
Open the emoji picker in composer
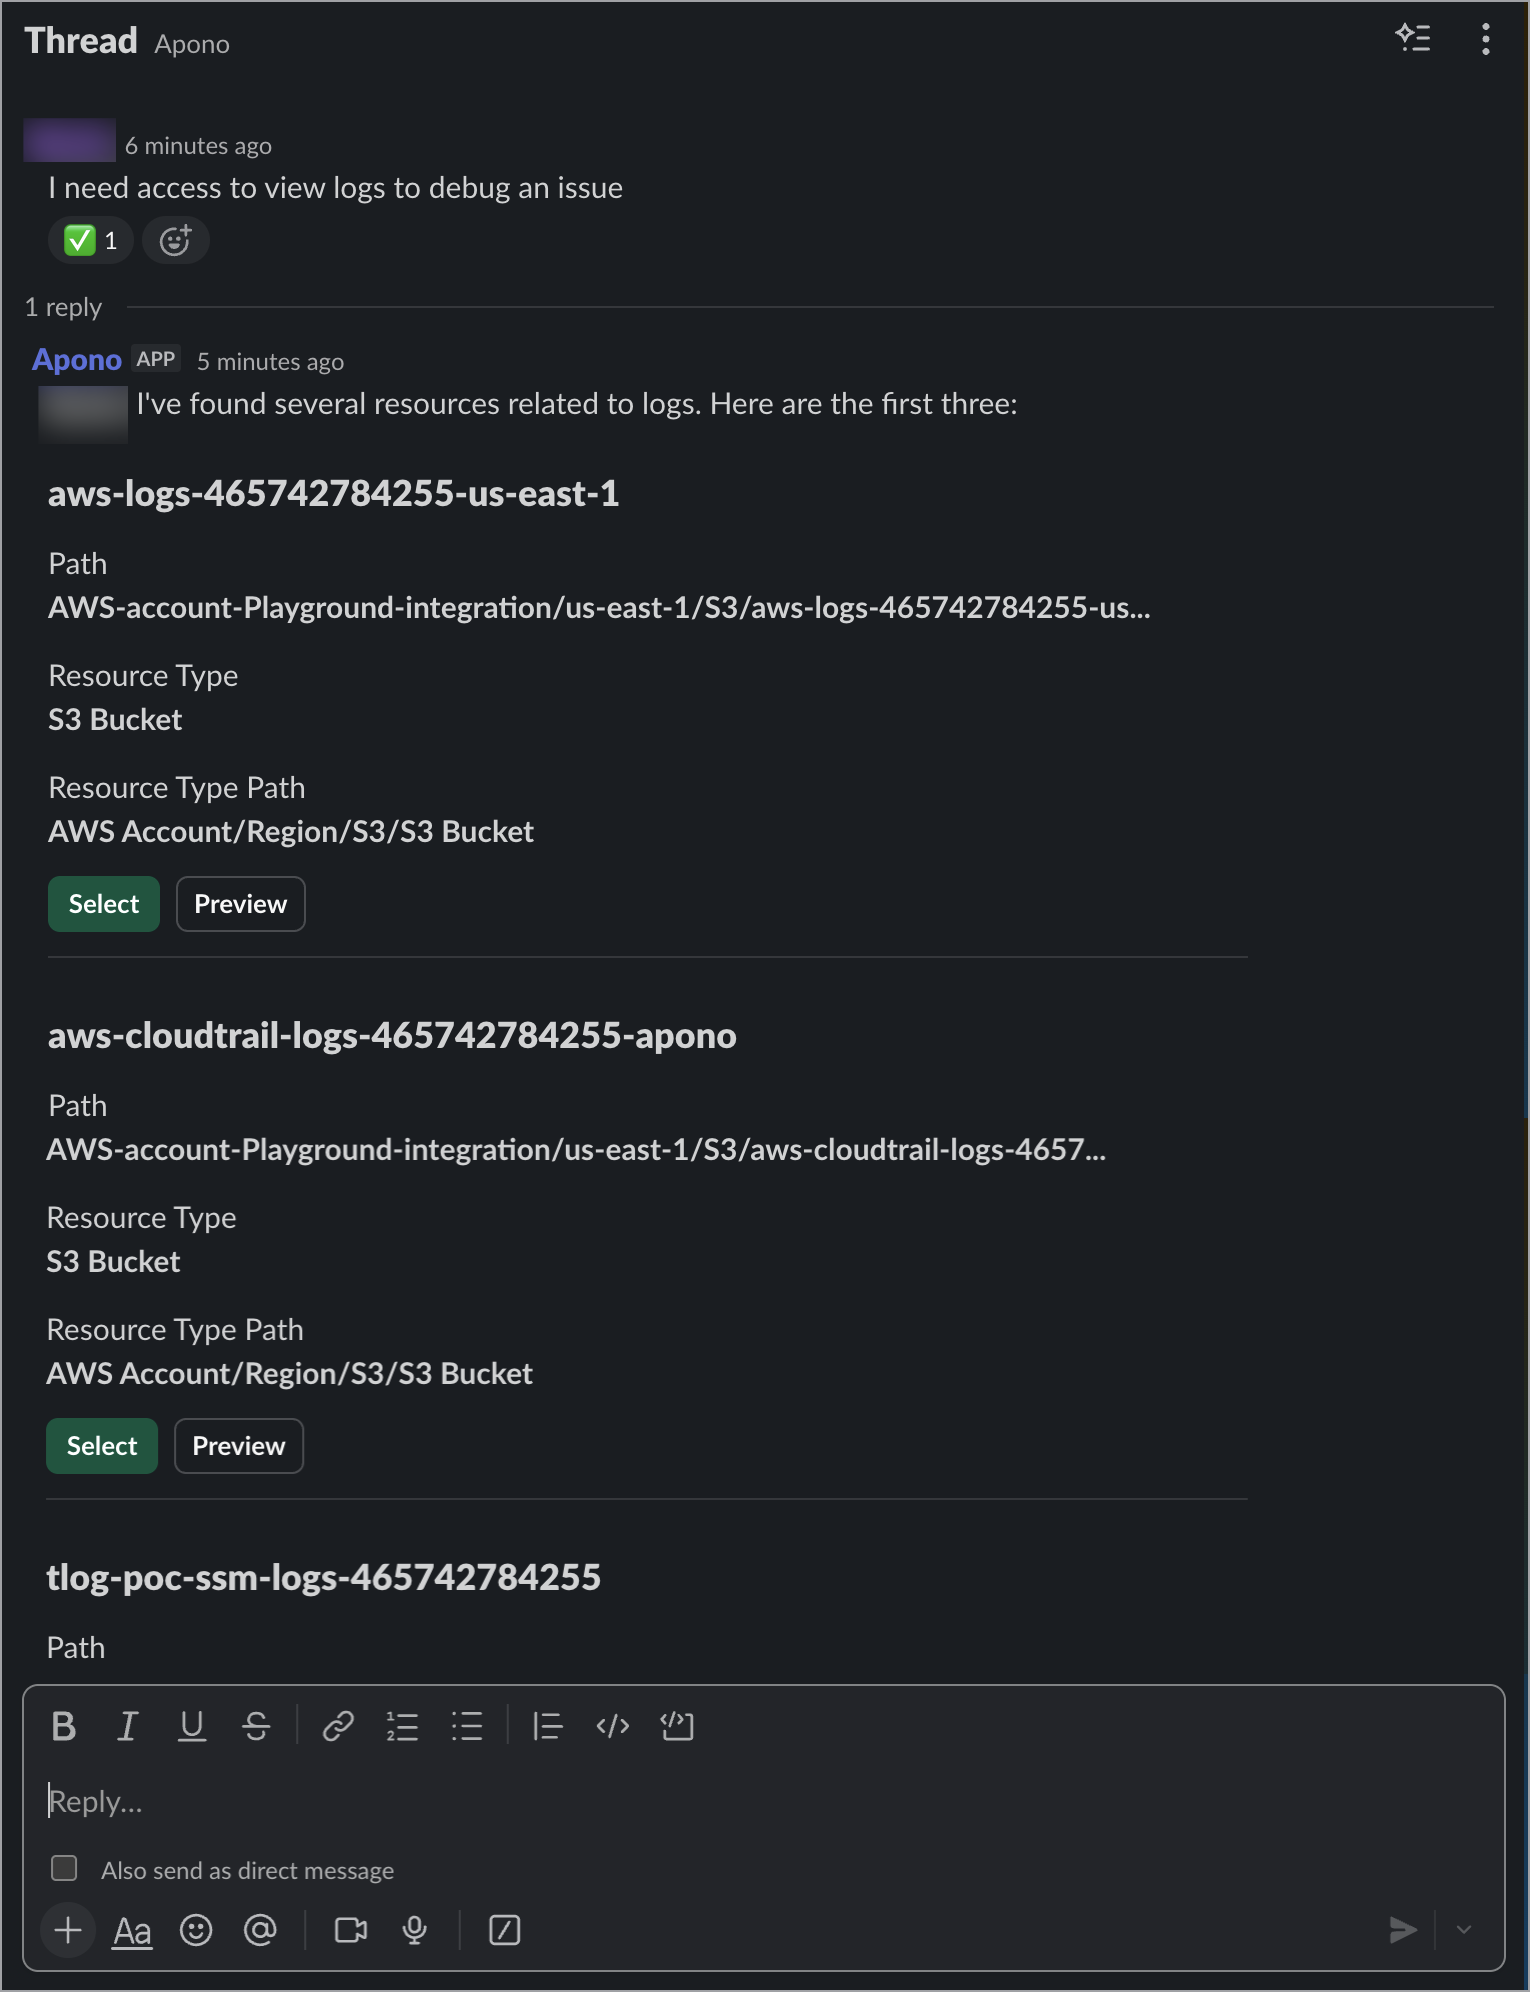[196, 1930]
